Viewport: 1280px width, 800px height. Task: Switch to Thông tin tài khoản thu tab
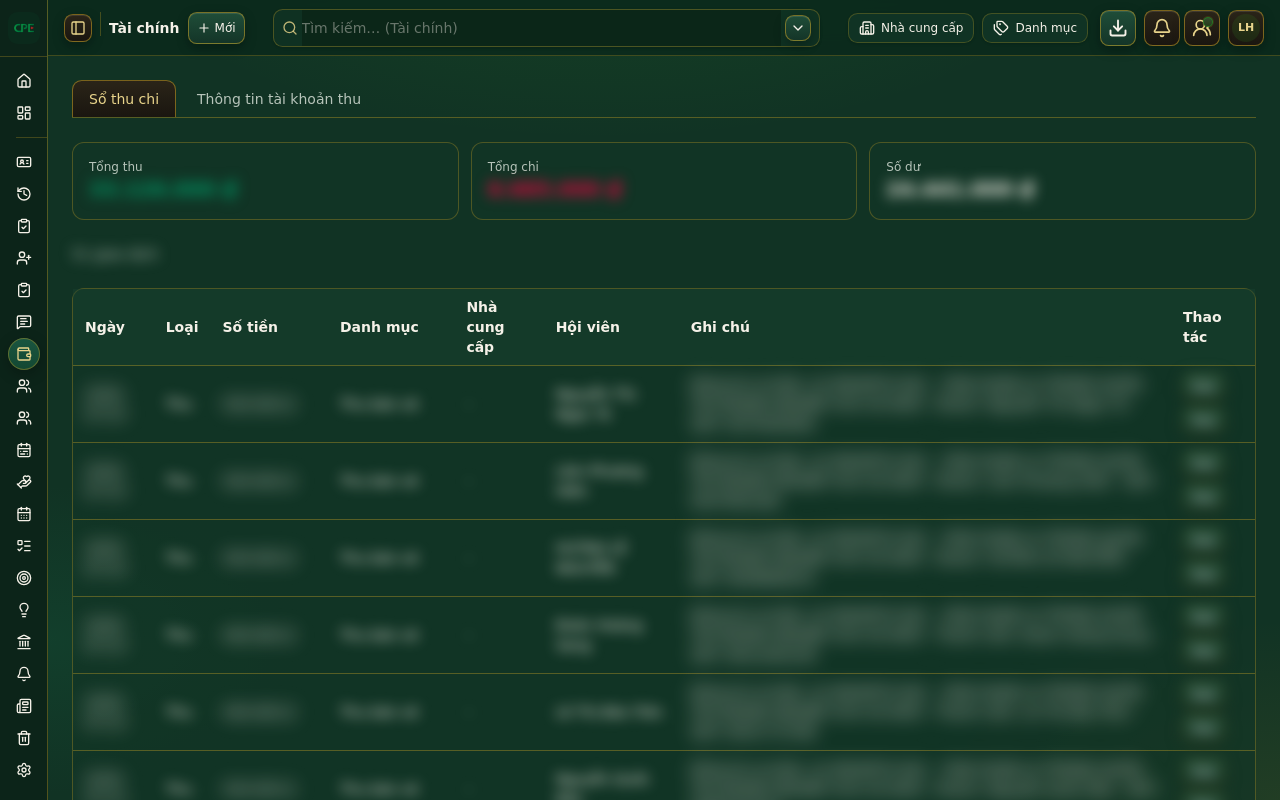pyautogui.click(x=279, y=99)
